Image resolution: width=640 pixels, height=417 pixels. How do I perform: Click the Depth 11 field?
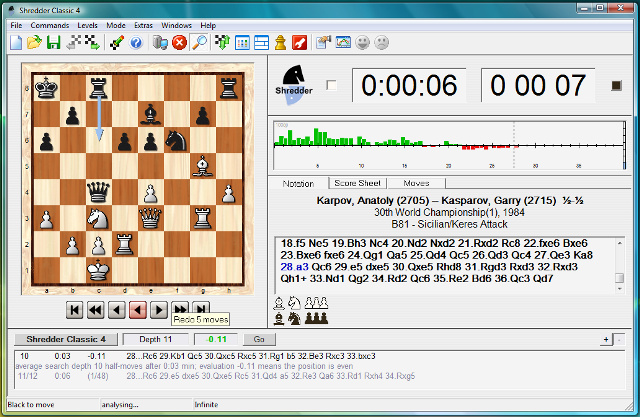click(x=156, y=339)
